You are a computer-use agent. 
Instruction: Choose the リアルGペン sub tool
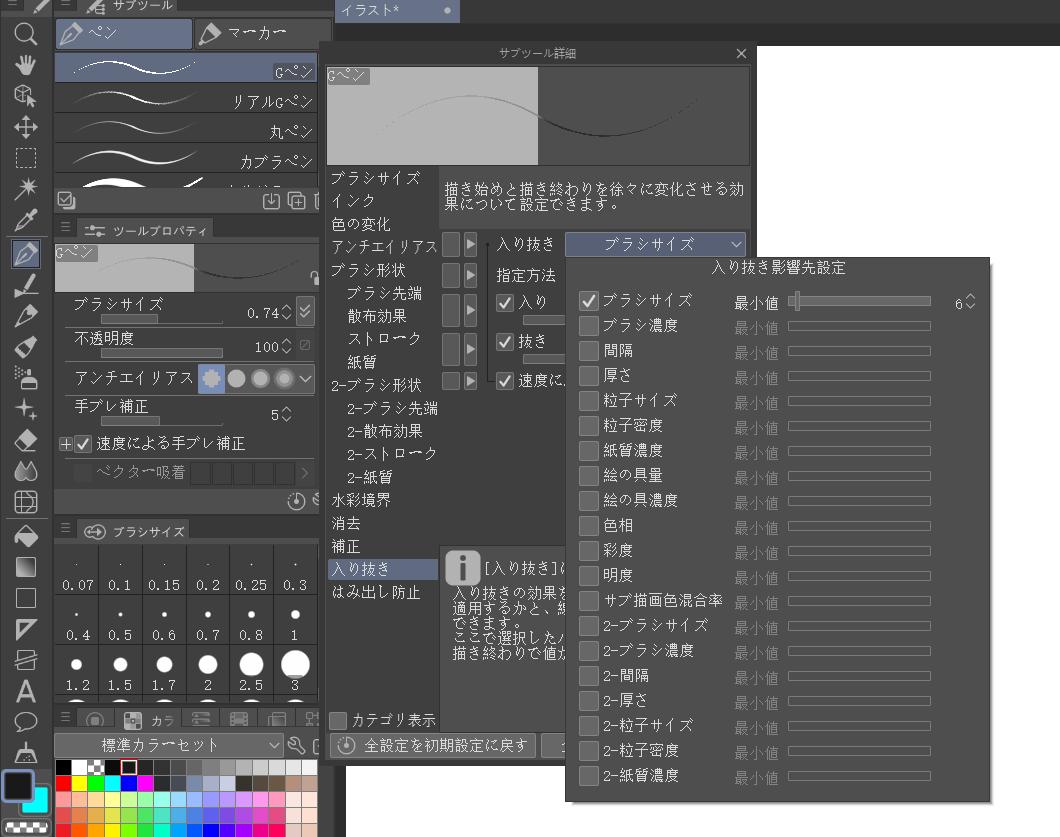(x=186, y=99)
